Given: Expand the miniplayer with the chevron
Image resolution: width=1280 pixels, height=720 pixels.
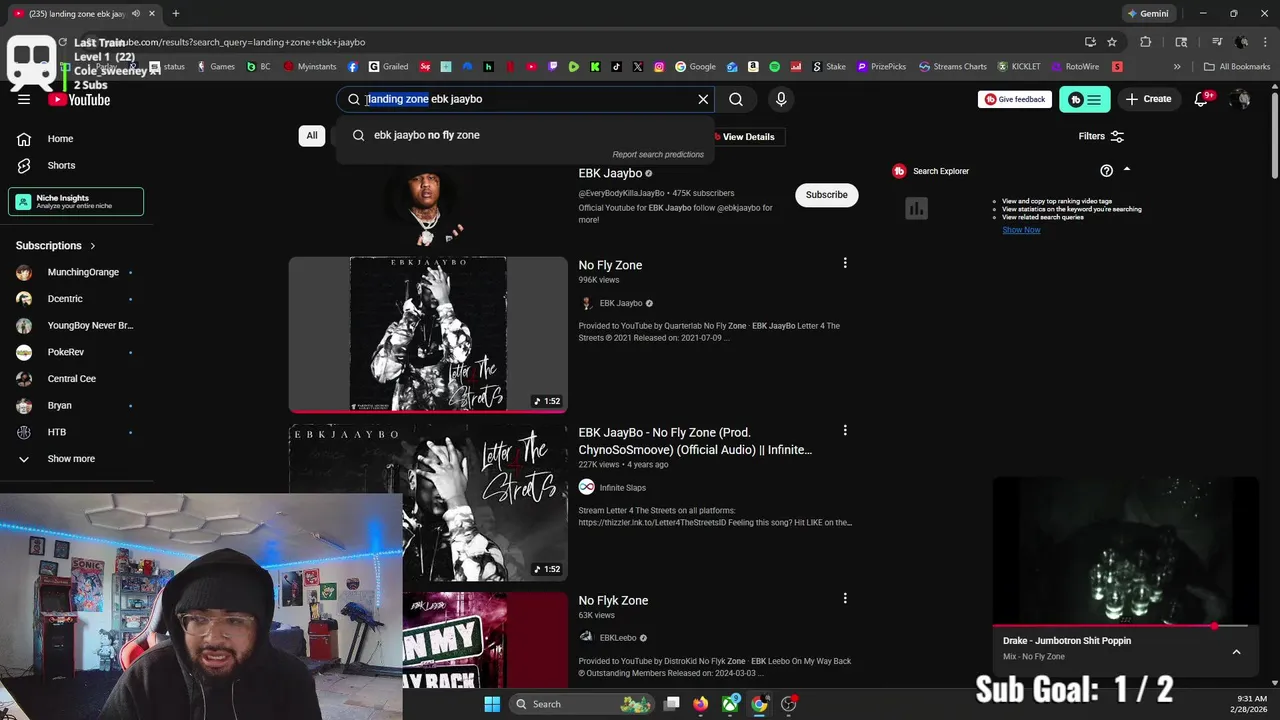Looking at the screenshot, I should tap(1236, 652).
